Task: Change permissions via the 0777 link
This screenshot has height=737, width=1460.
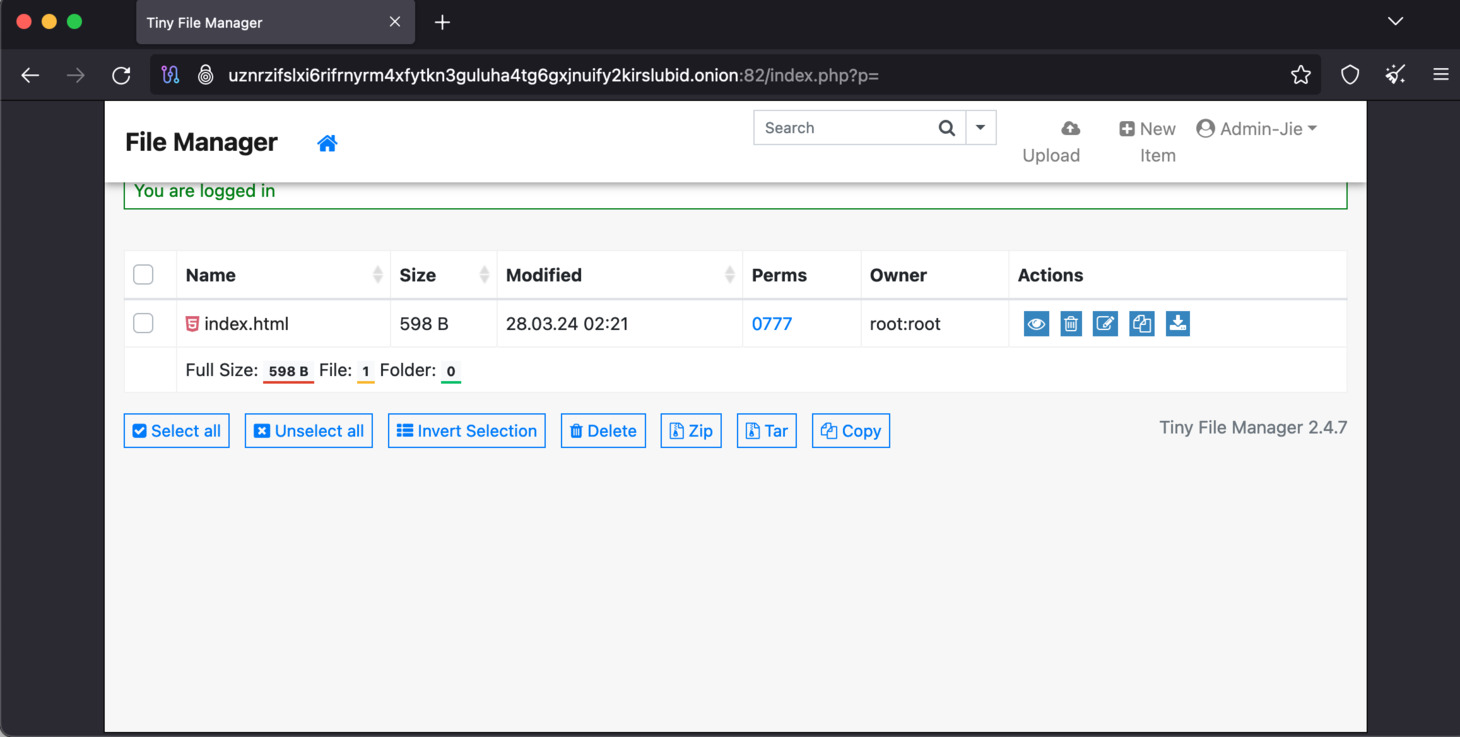Action: pos(772,324)
